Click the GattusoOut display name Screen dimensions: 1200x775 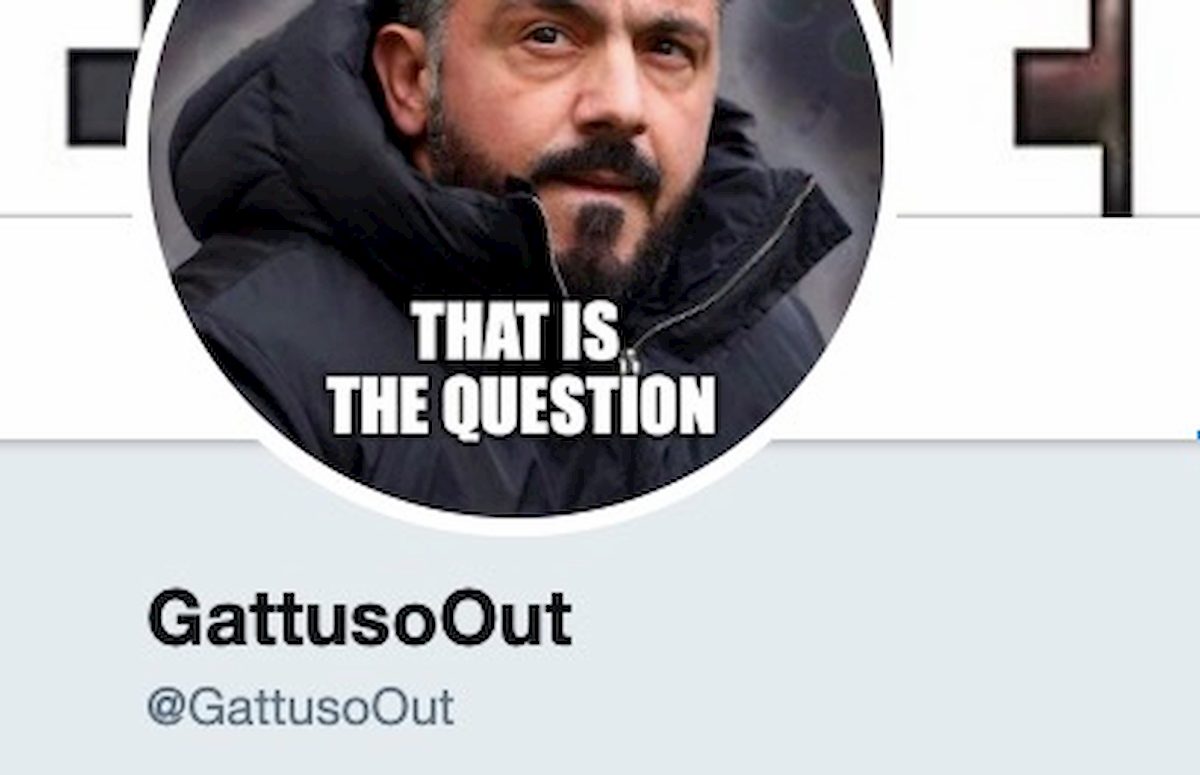pos(360,620)
